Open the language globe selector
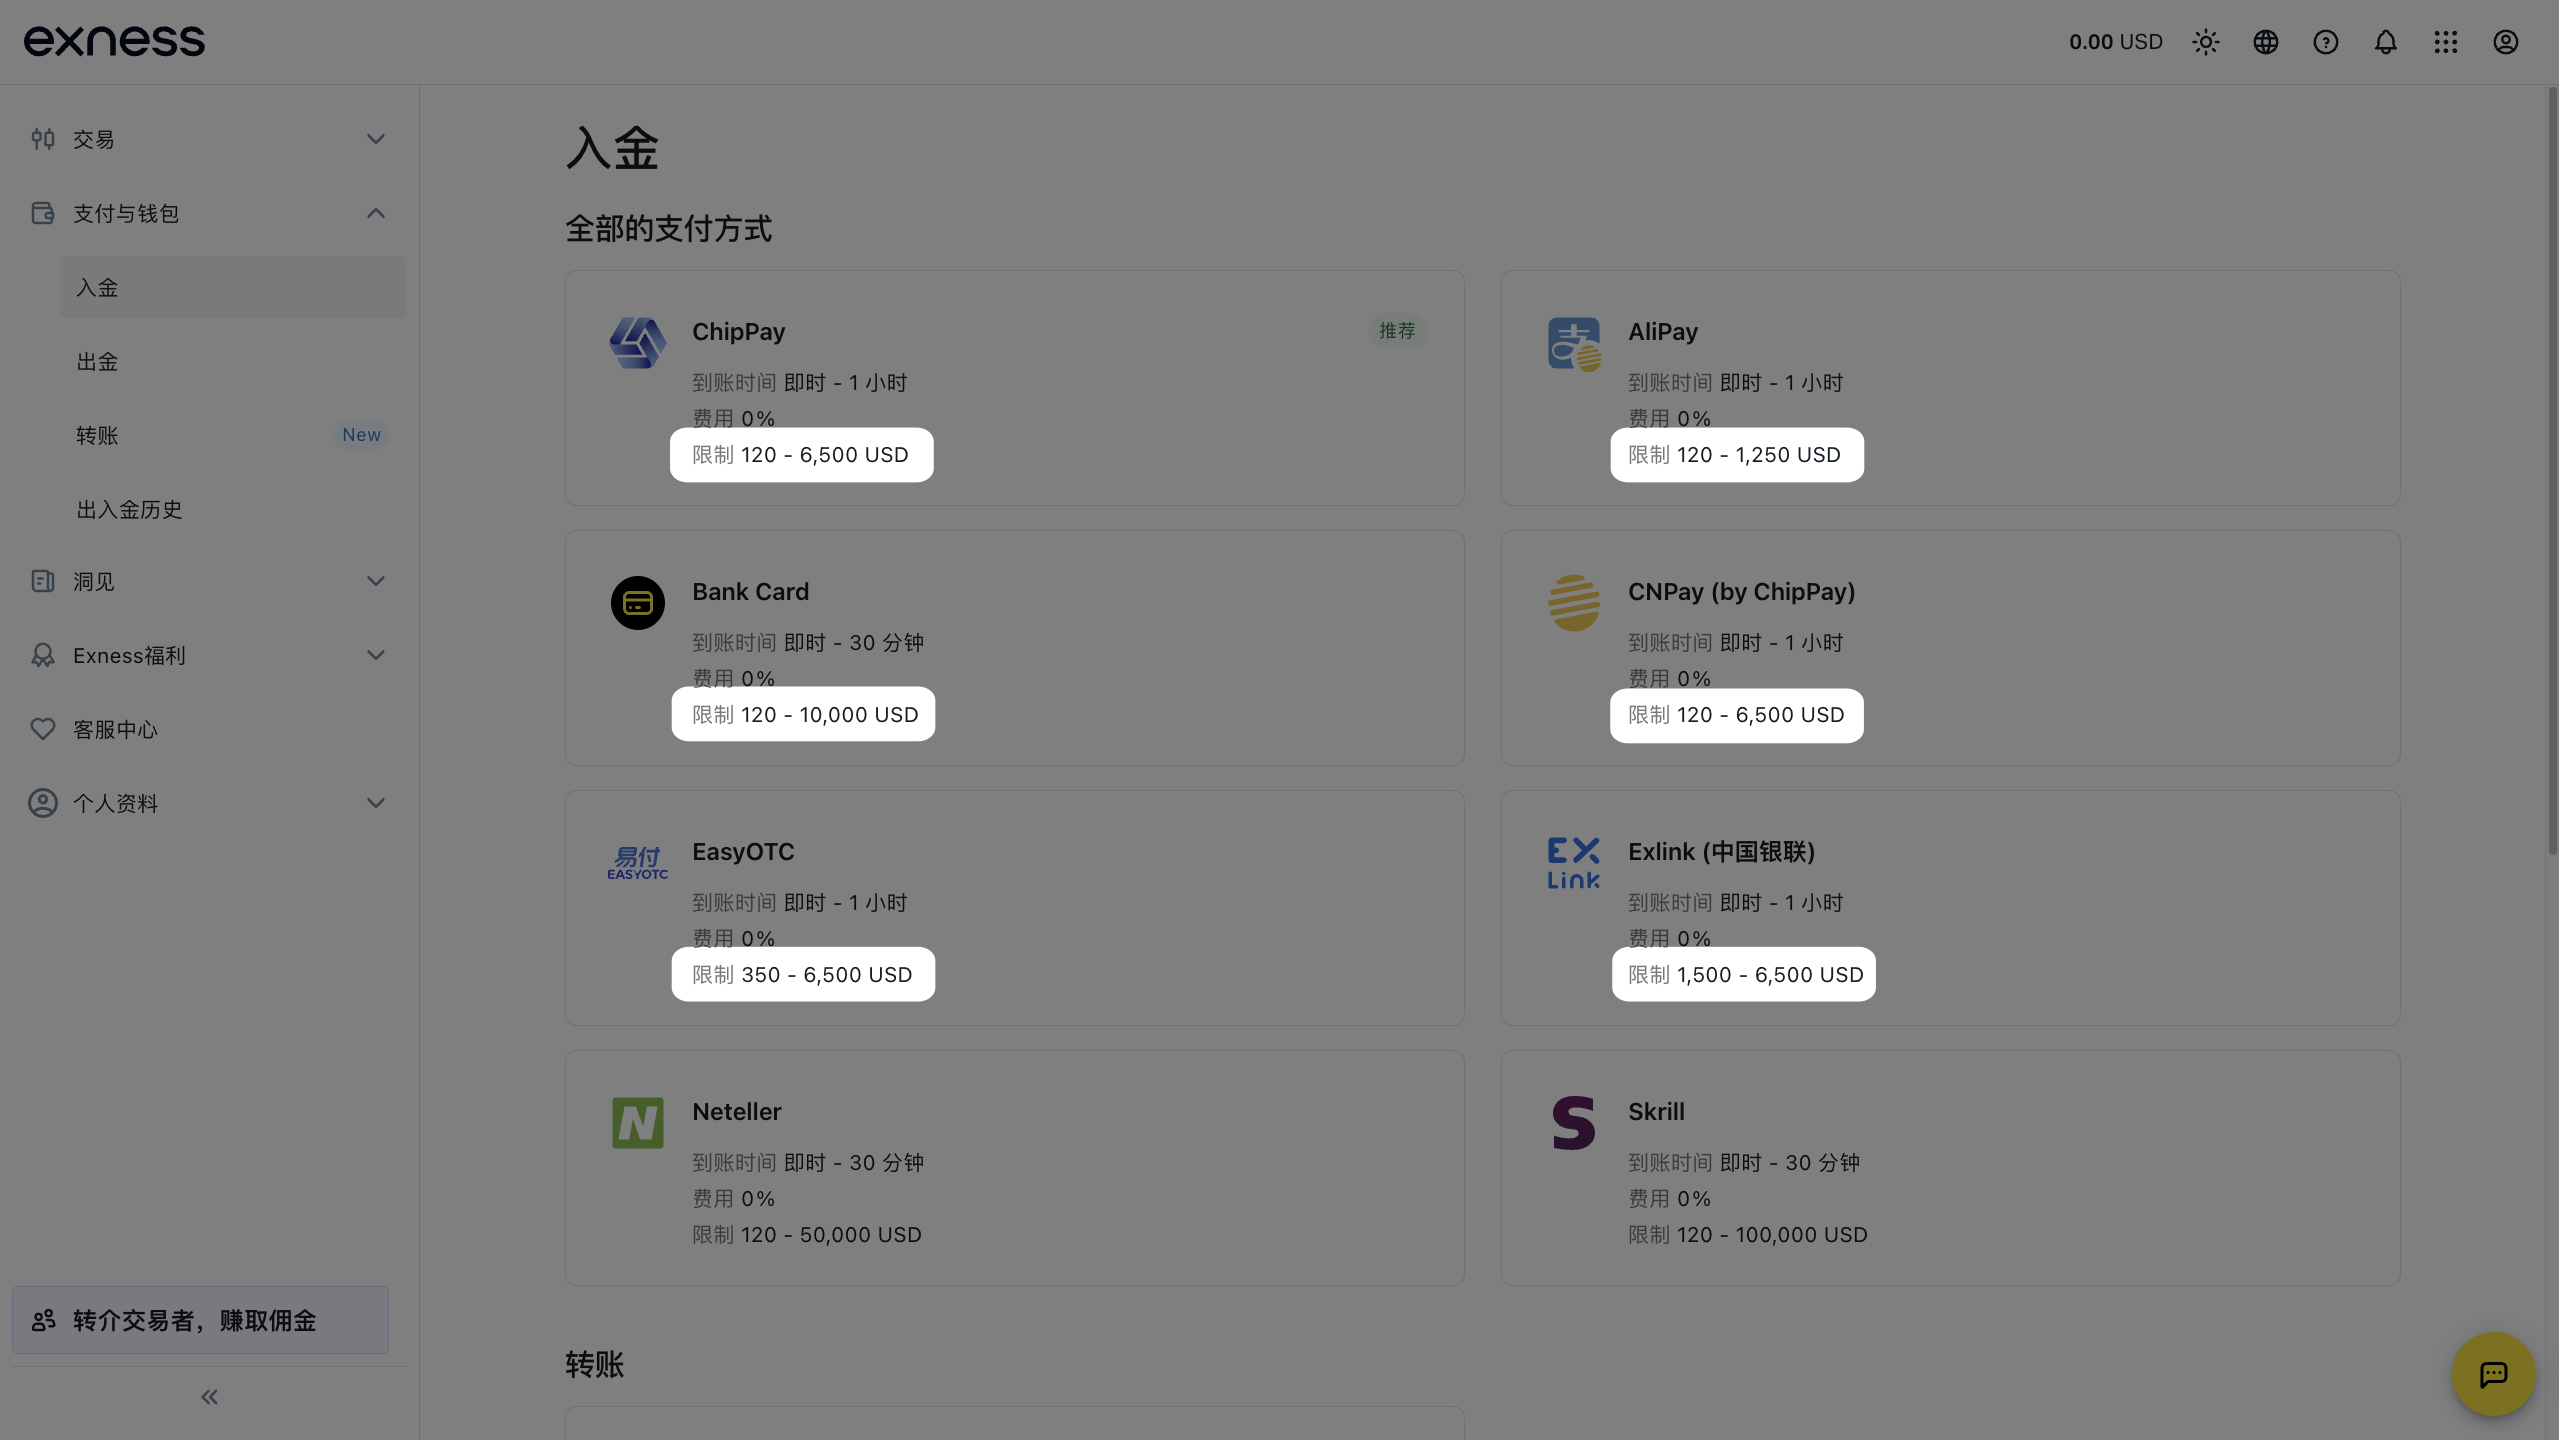Screen dimensions: 2559x1440 (x=2266, y=42)
